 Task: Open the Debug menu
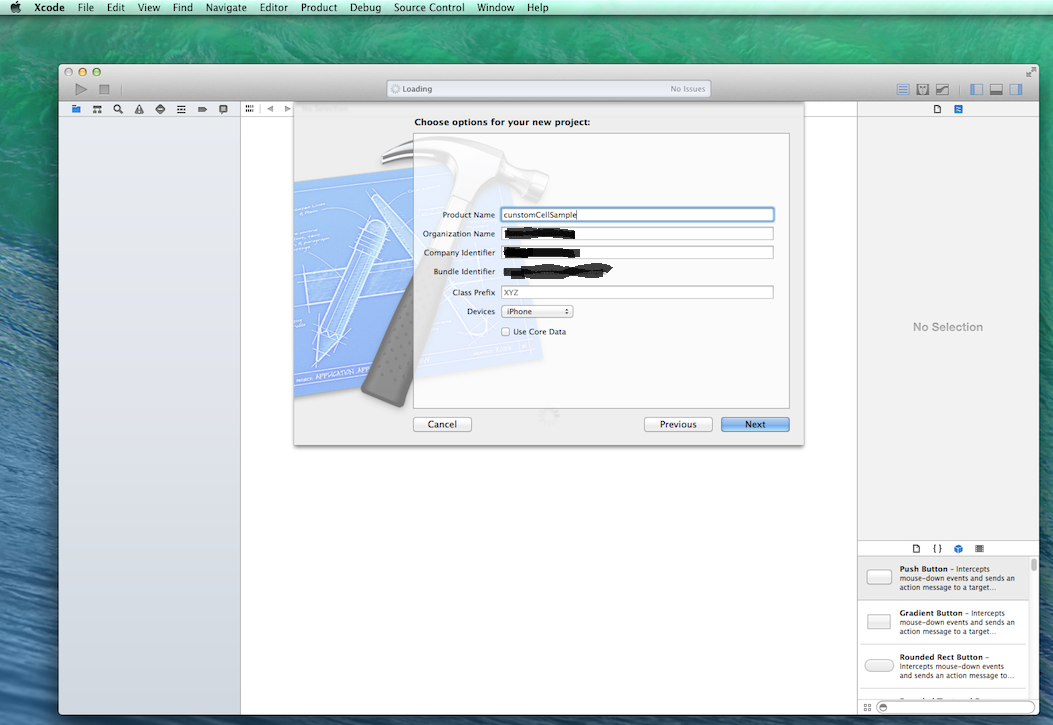coord(365,7)
